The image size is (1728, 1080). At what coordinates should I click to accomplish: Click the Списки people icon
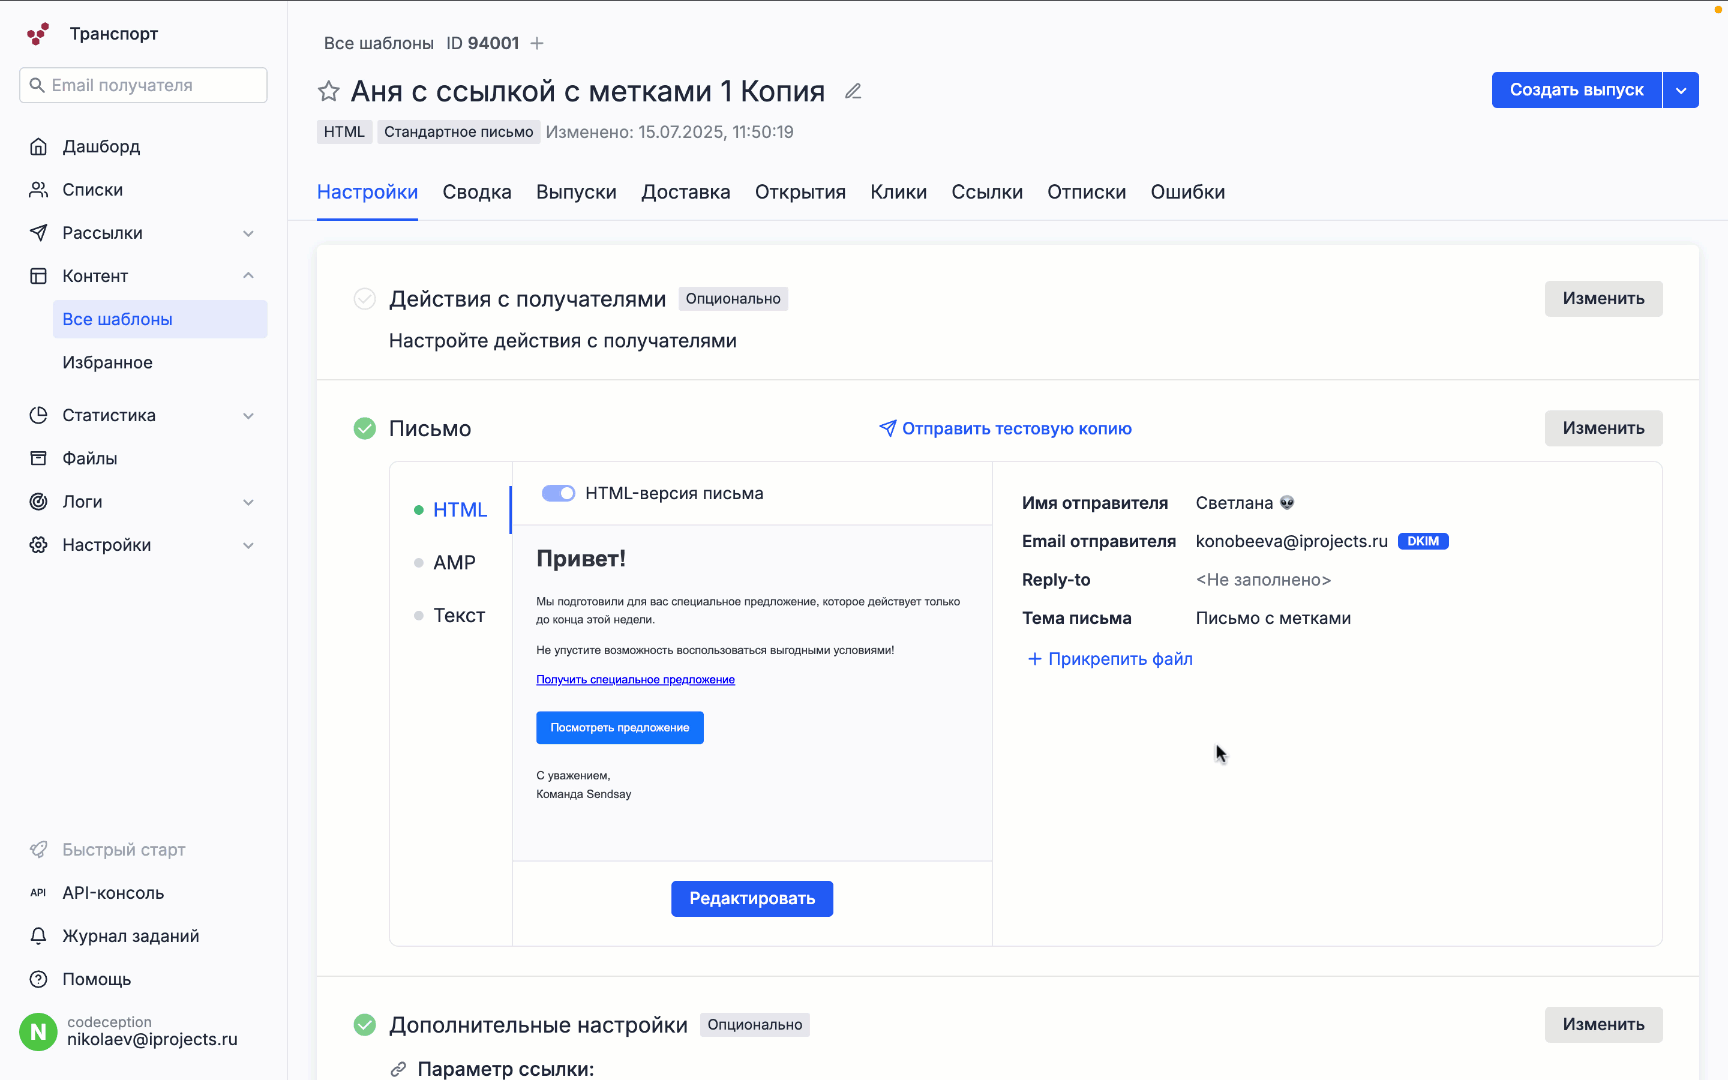pos(38,190)
